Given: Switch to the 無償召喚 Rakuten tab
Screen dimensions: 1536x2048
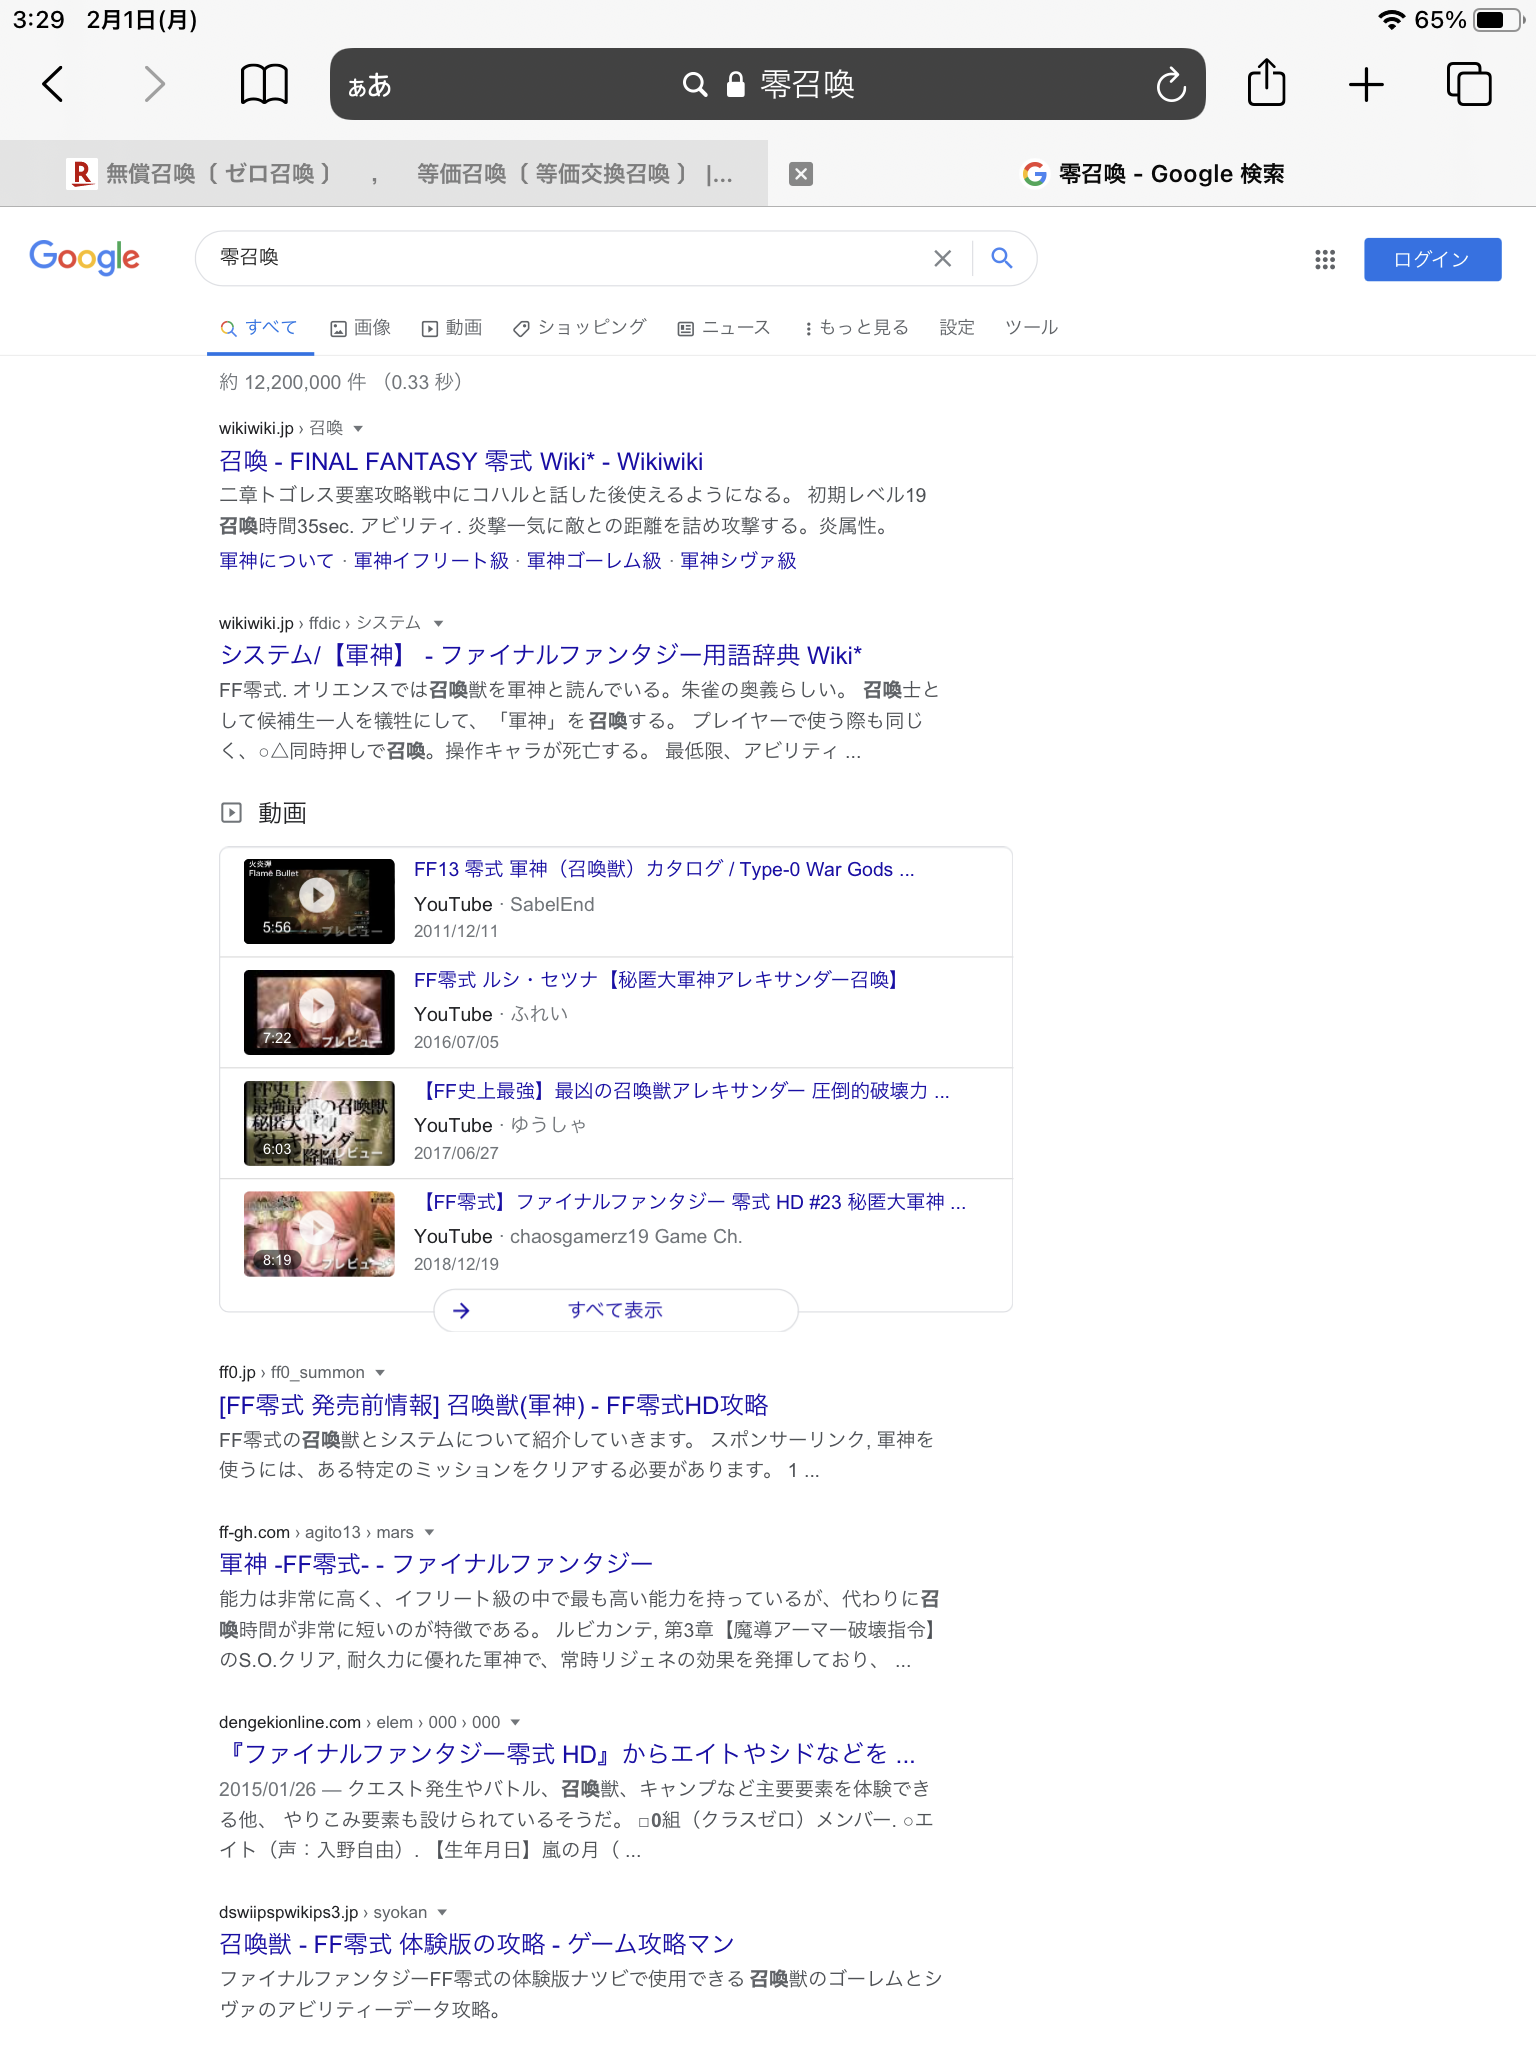Looking at the screenshot, I should [384, 174].
